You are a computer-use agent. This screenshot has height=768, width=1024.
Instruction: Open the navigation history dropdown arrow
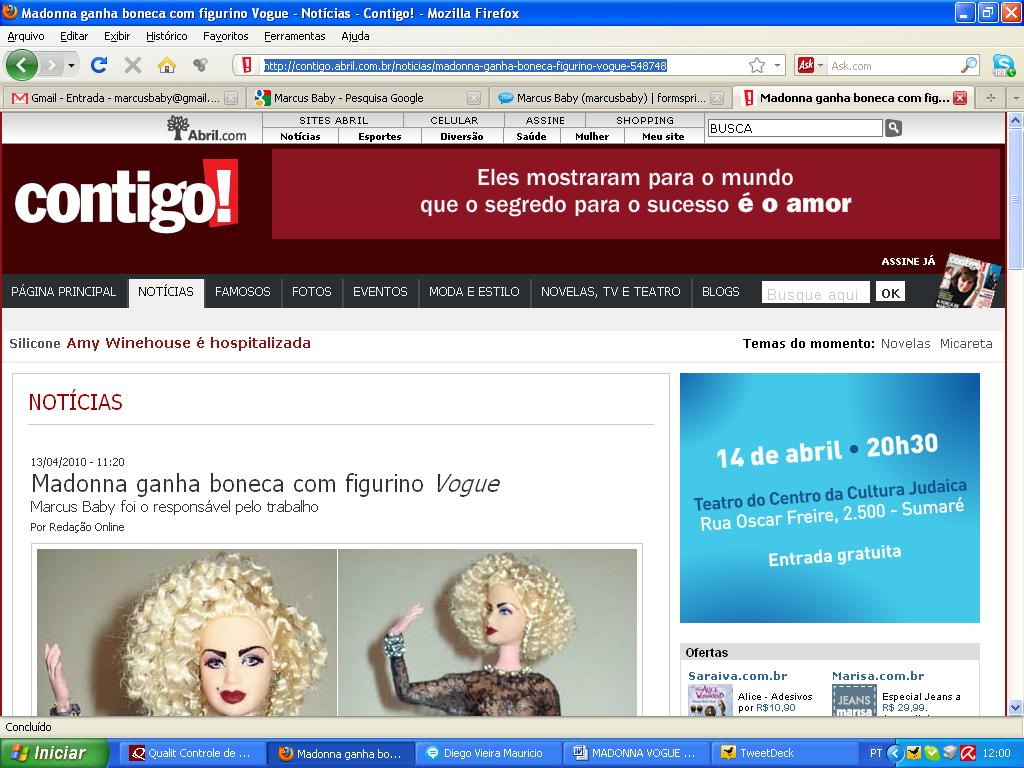71,65
